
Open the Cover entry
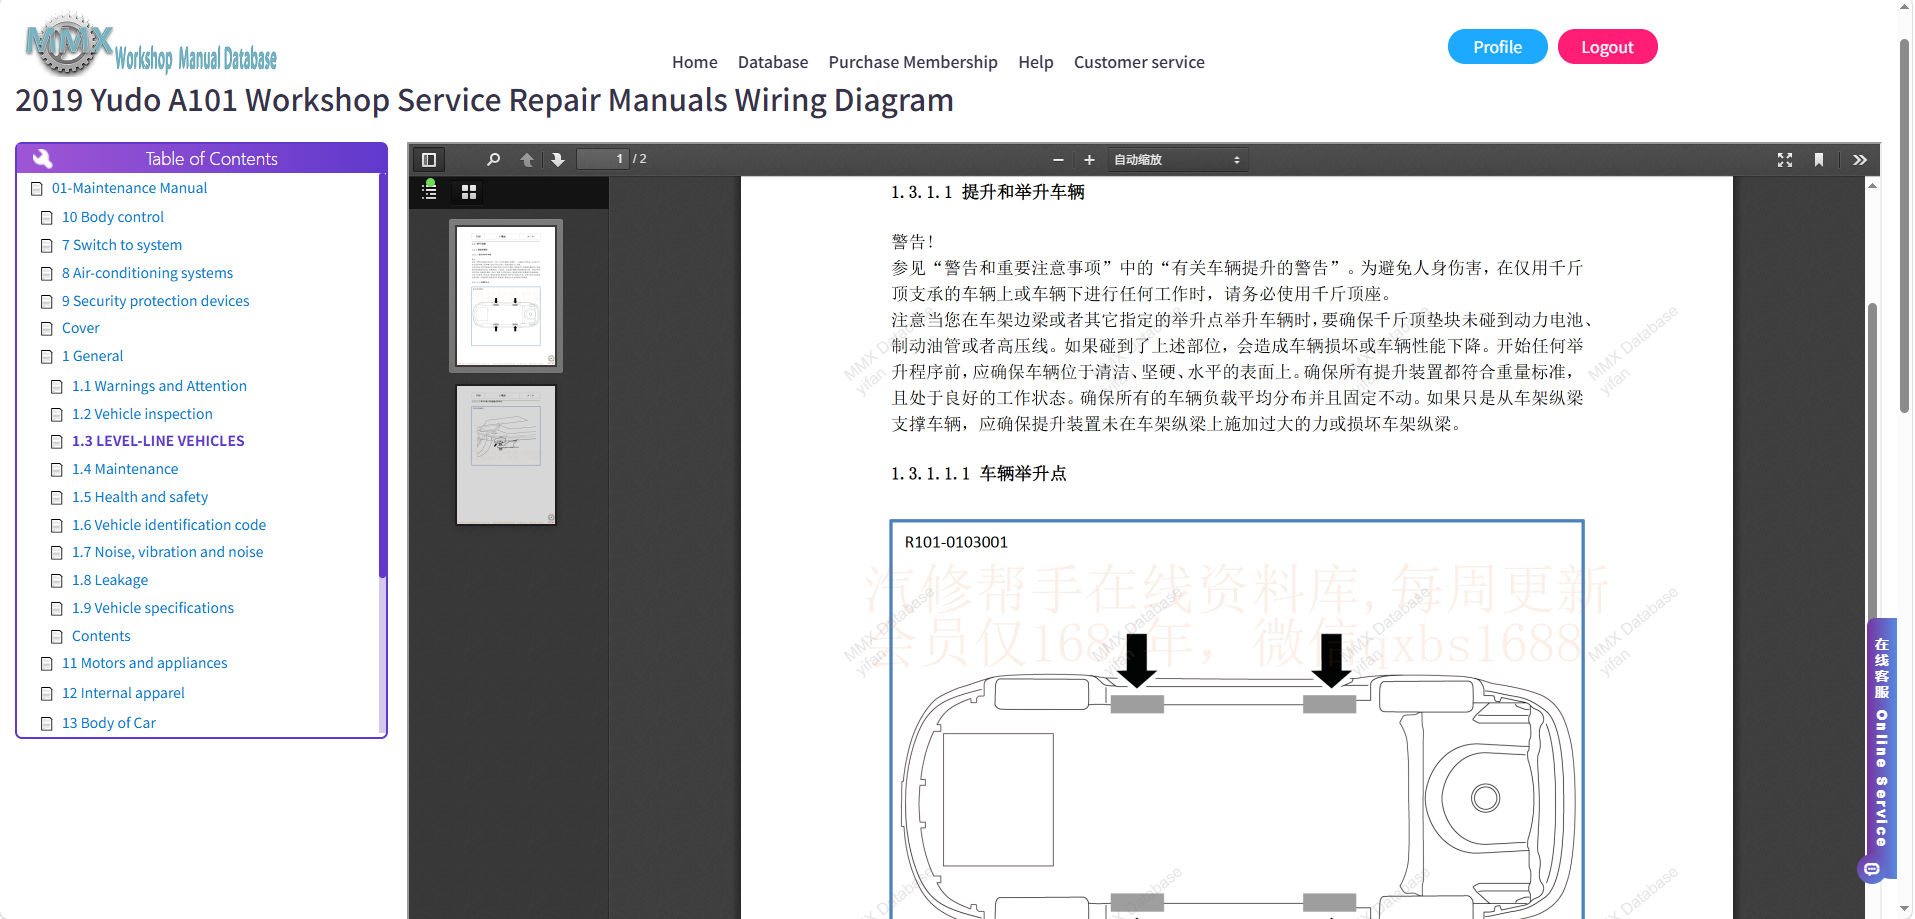point(81,328)
